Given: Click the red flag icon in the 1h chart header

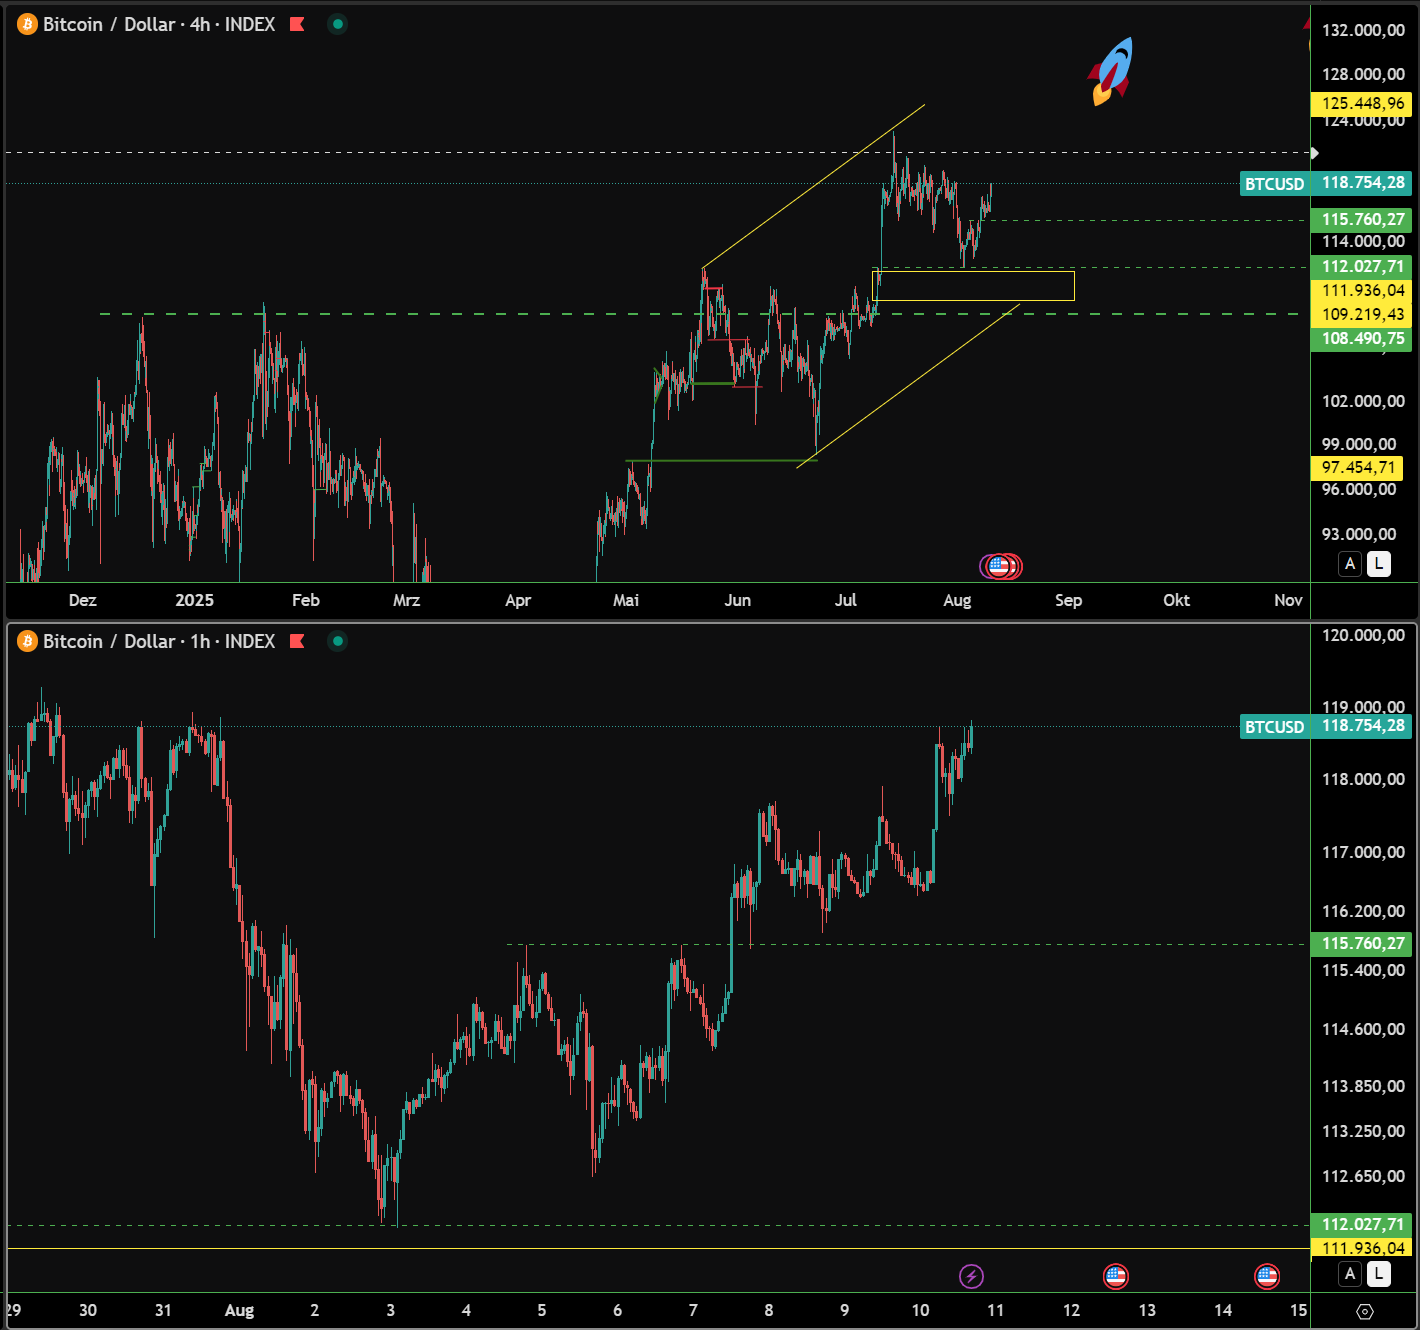Looking at the screenshot, I should pos(297,641).
